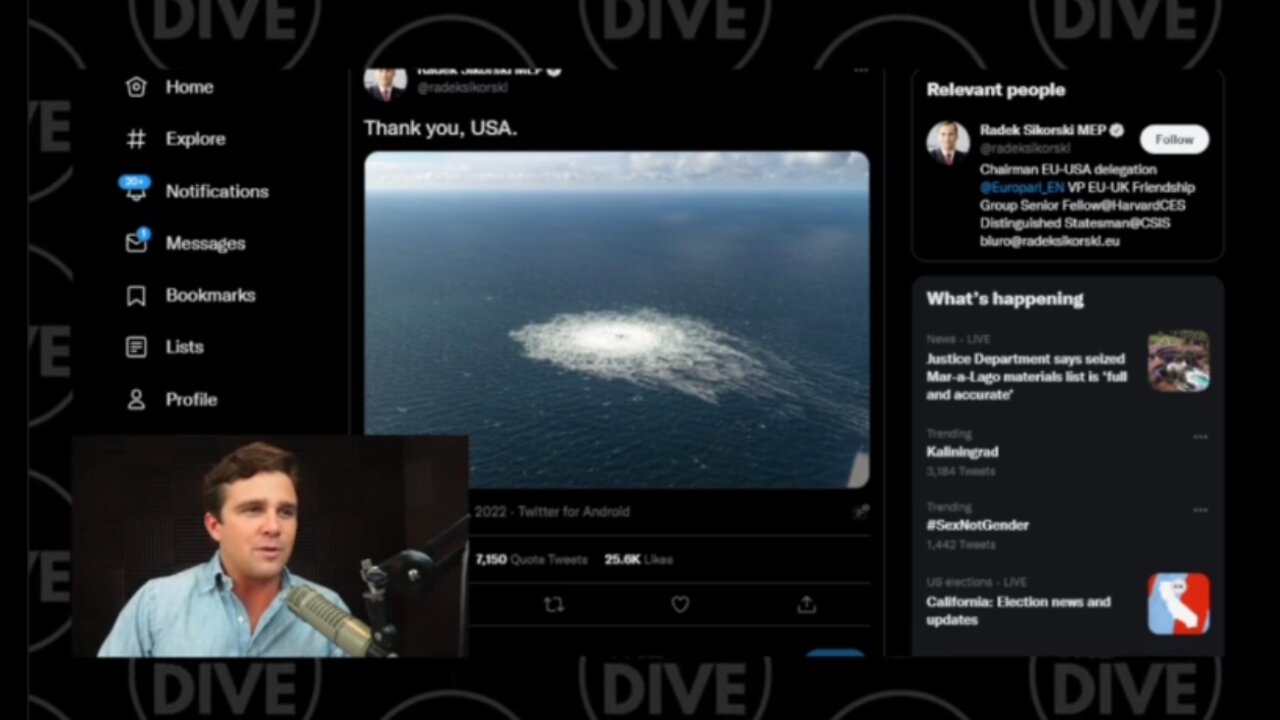1280x720 pixels.
Task: Click the Lists document icon
Action: pos(136,347)
